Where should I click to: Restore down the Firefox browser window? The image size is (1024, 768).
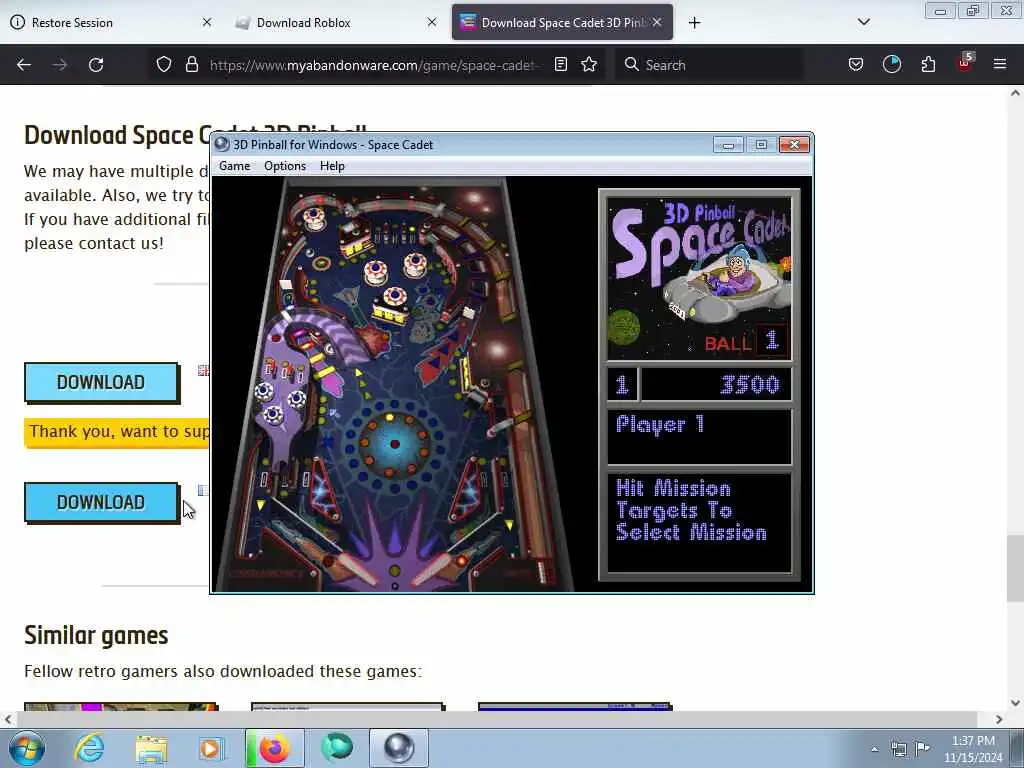click(x=973, y=10)
